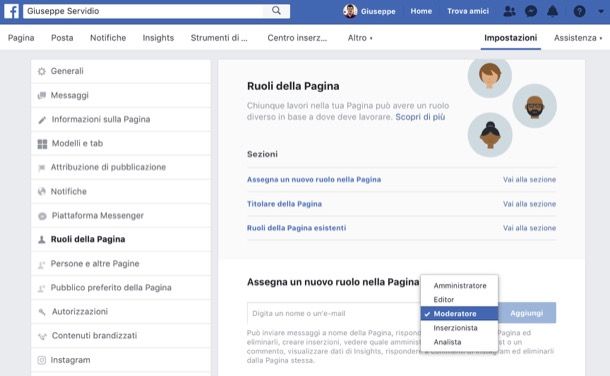Screen dimensions: 610x376
Task: Select Inserzionista in role dropdown
Action: (459, 328)
